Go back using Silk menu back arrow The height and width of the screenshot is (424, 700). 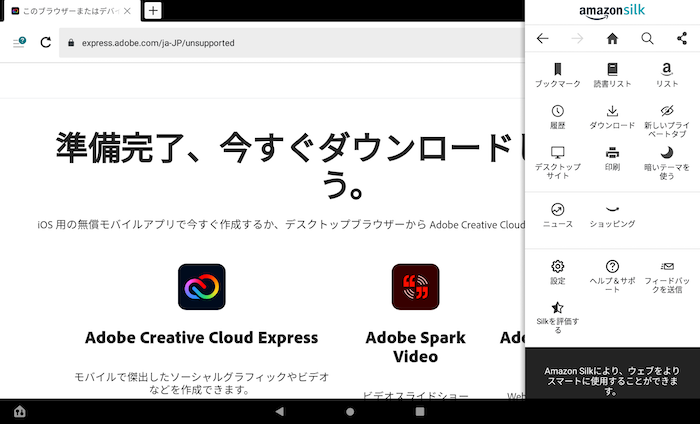pyautogui.click(x=542, y=39)
